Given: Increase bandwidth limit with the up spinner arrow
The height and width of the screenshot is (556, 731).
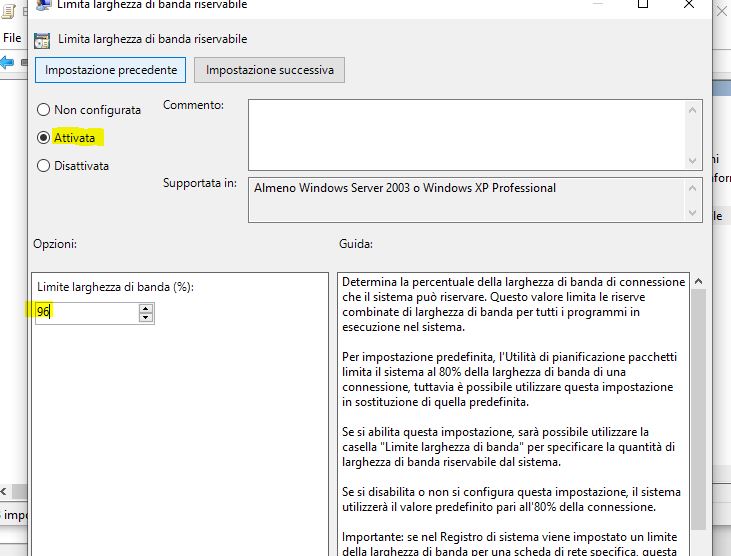Looking at the screenshot, I should pos(146,308).
